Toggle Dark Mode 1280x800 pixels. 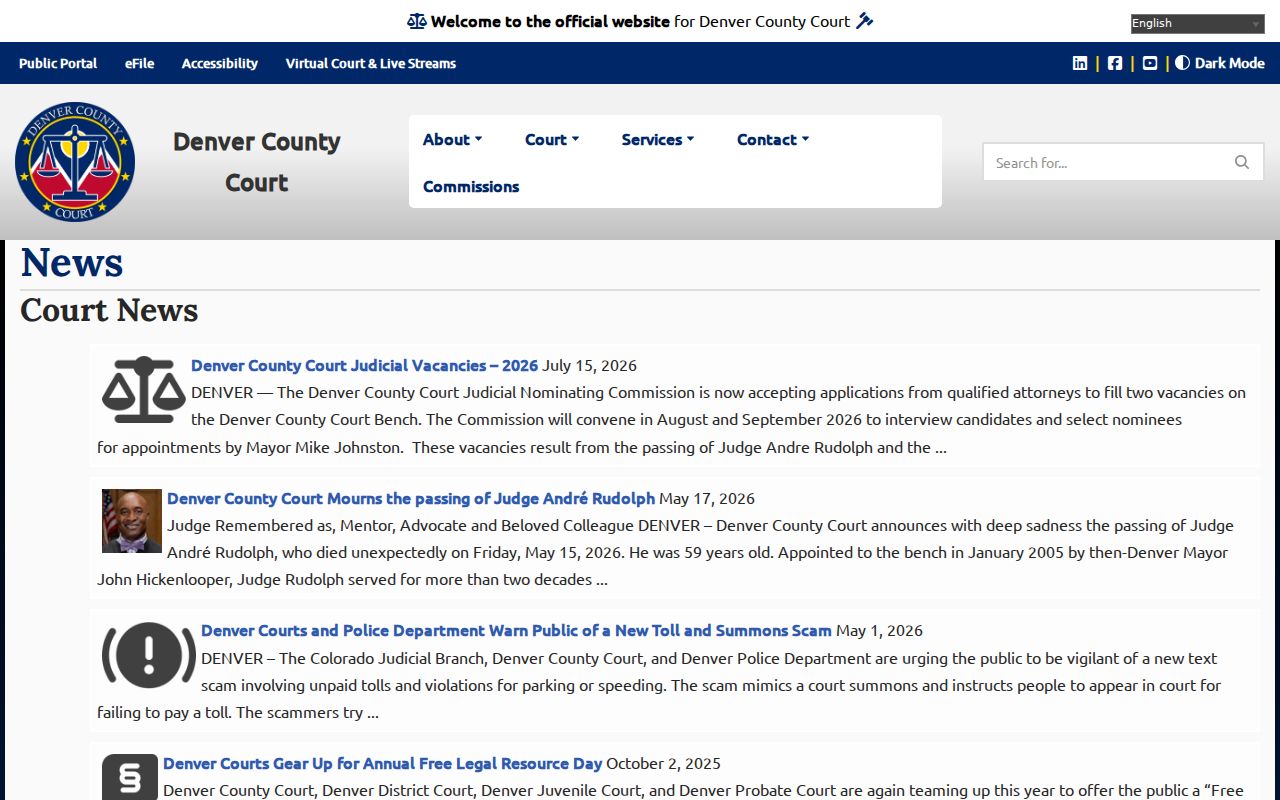pyautogui.click(x=1220, y=63)
